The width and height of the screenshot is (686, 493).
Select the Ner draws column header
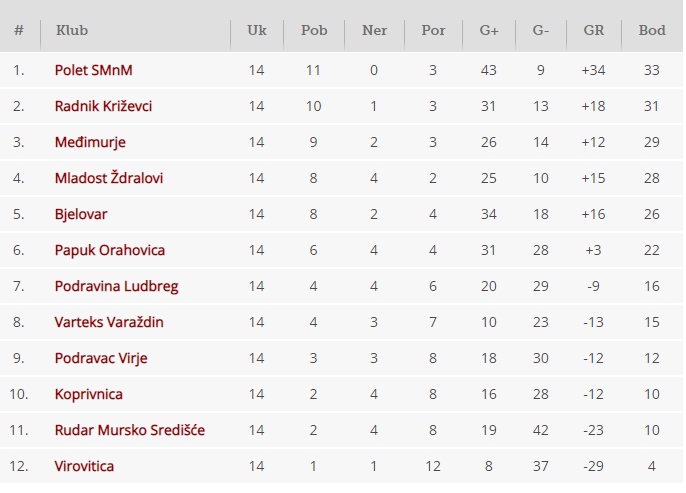pyautogui.click(x=374, y=30)
